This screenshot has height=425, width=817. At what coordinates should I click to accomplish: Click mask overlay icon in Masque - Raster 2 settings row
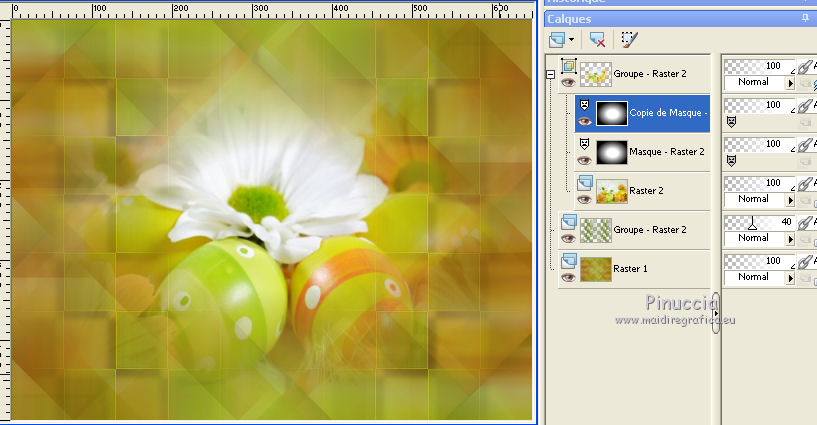[x=731, y=161]
